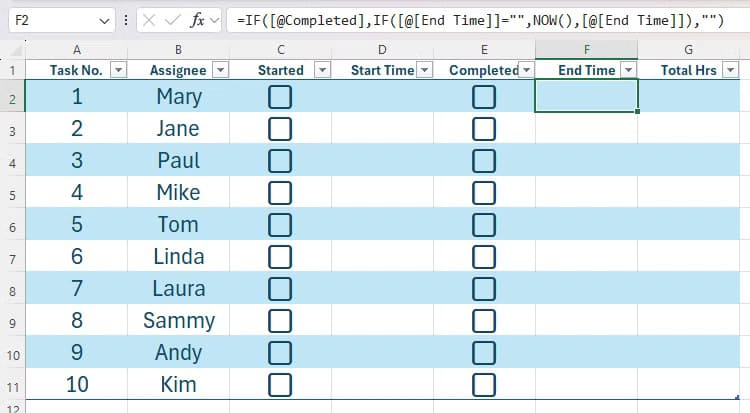Check the Started box for Jane
750x413 pixels.
coord(280,129)
